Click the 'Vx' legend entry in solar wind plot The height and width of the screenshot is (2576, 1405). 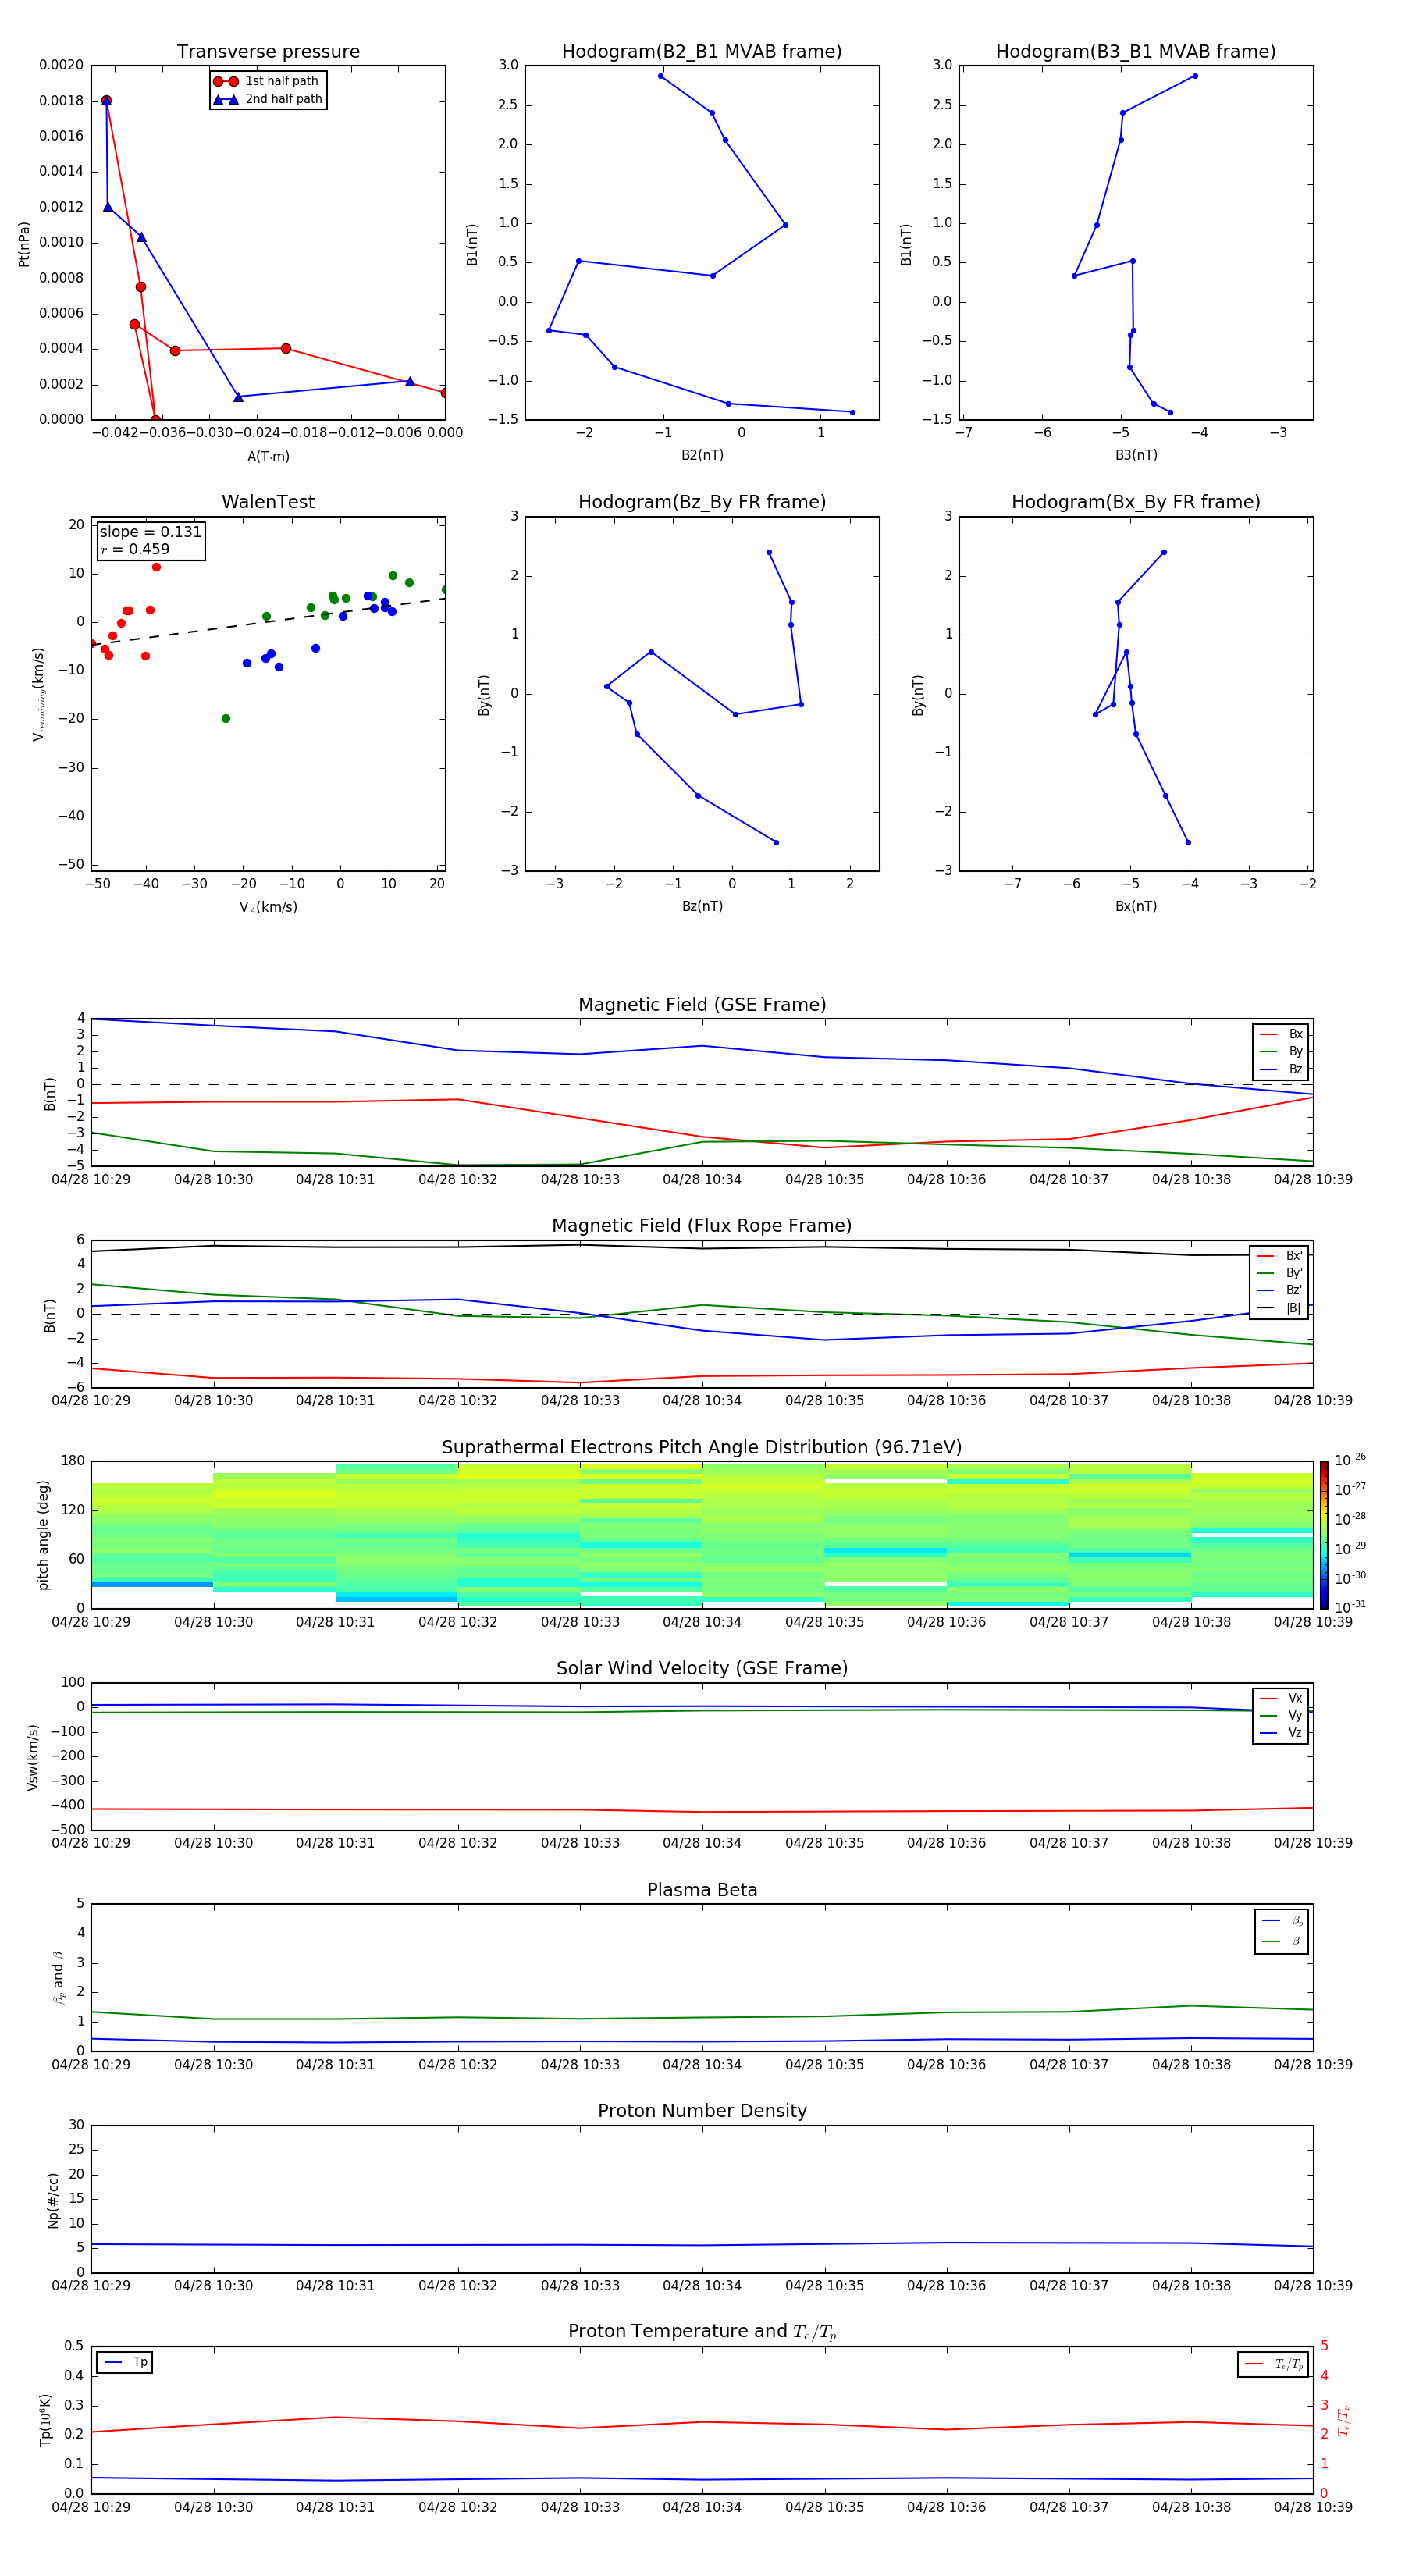pyautogui.click(x=1281, y=1698)
